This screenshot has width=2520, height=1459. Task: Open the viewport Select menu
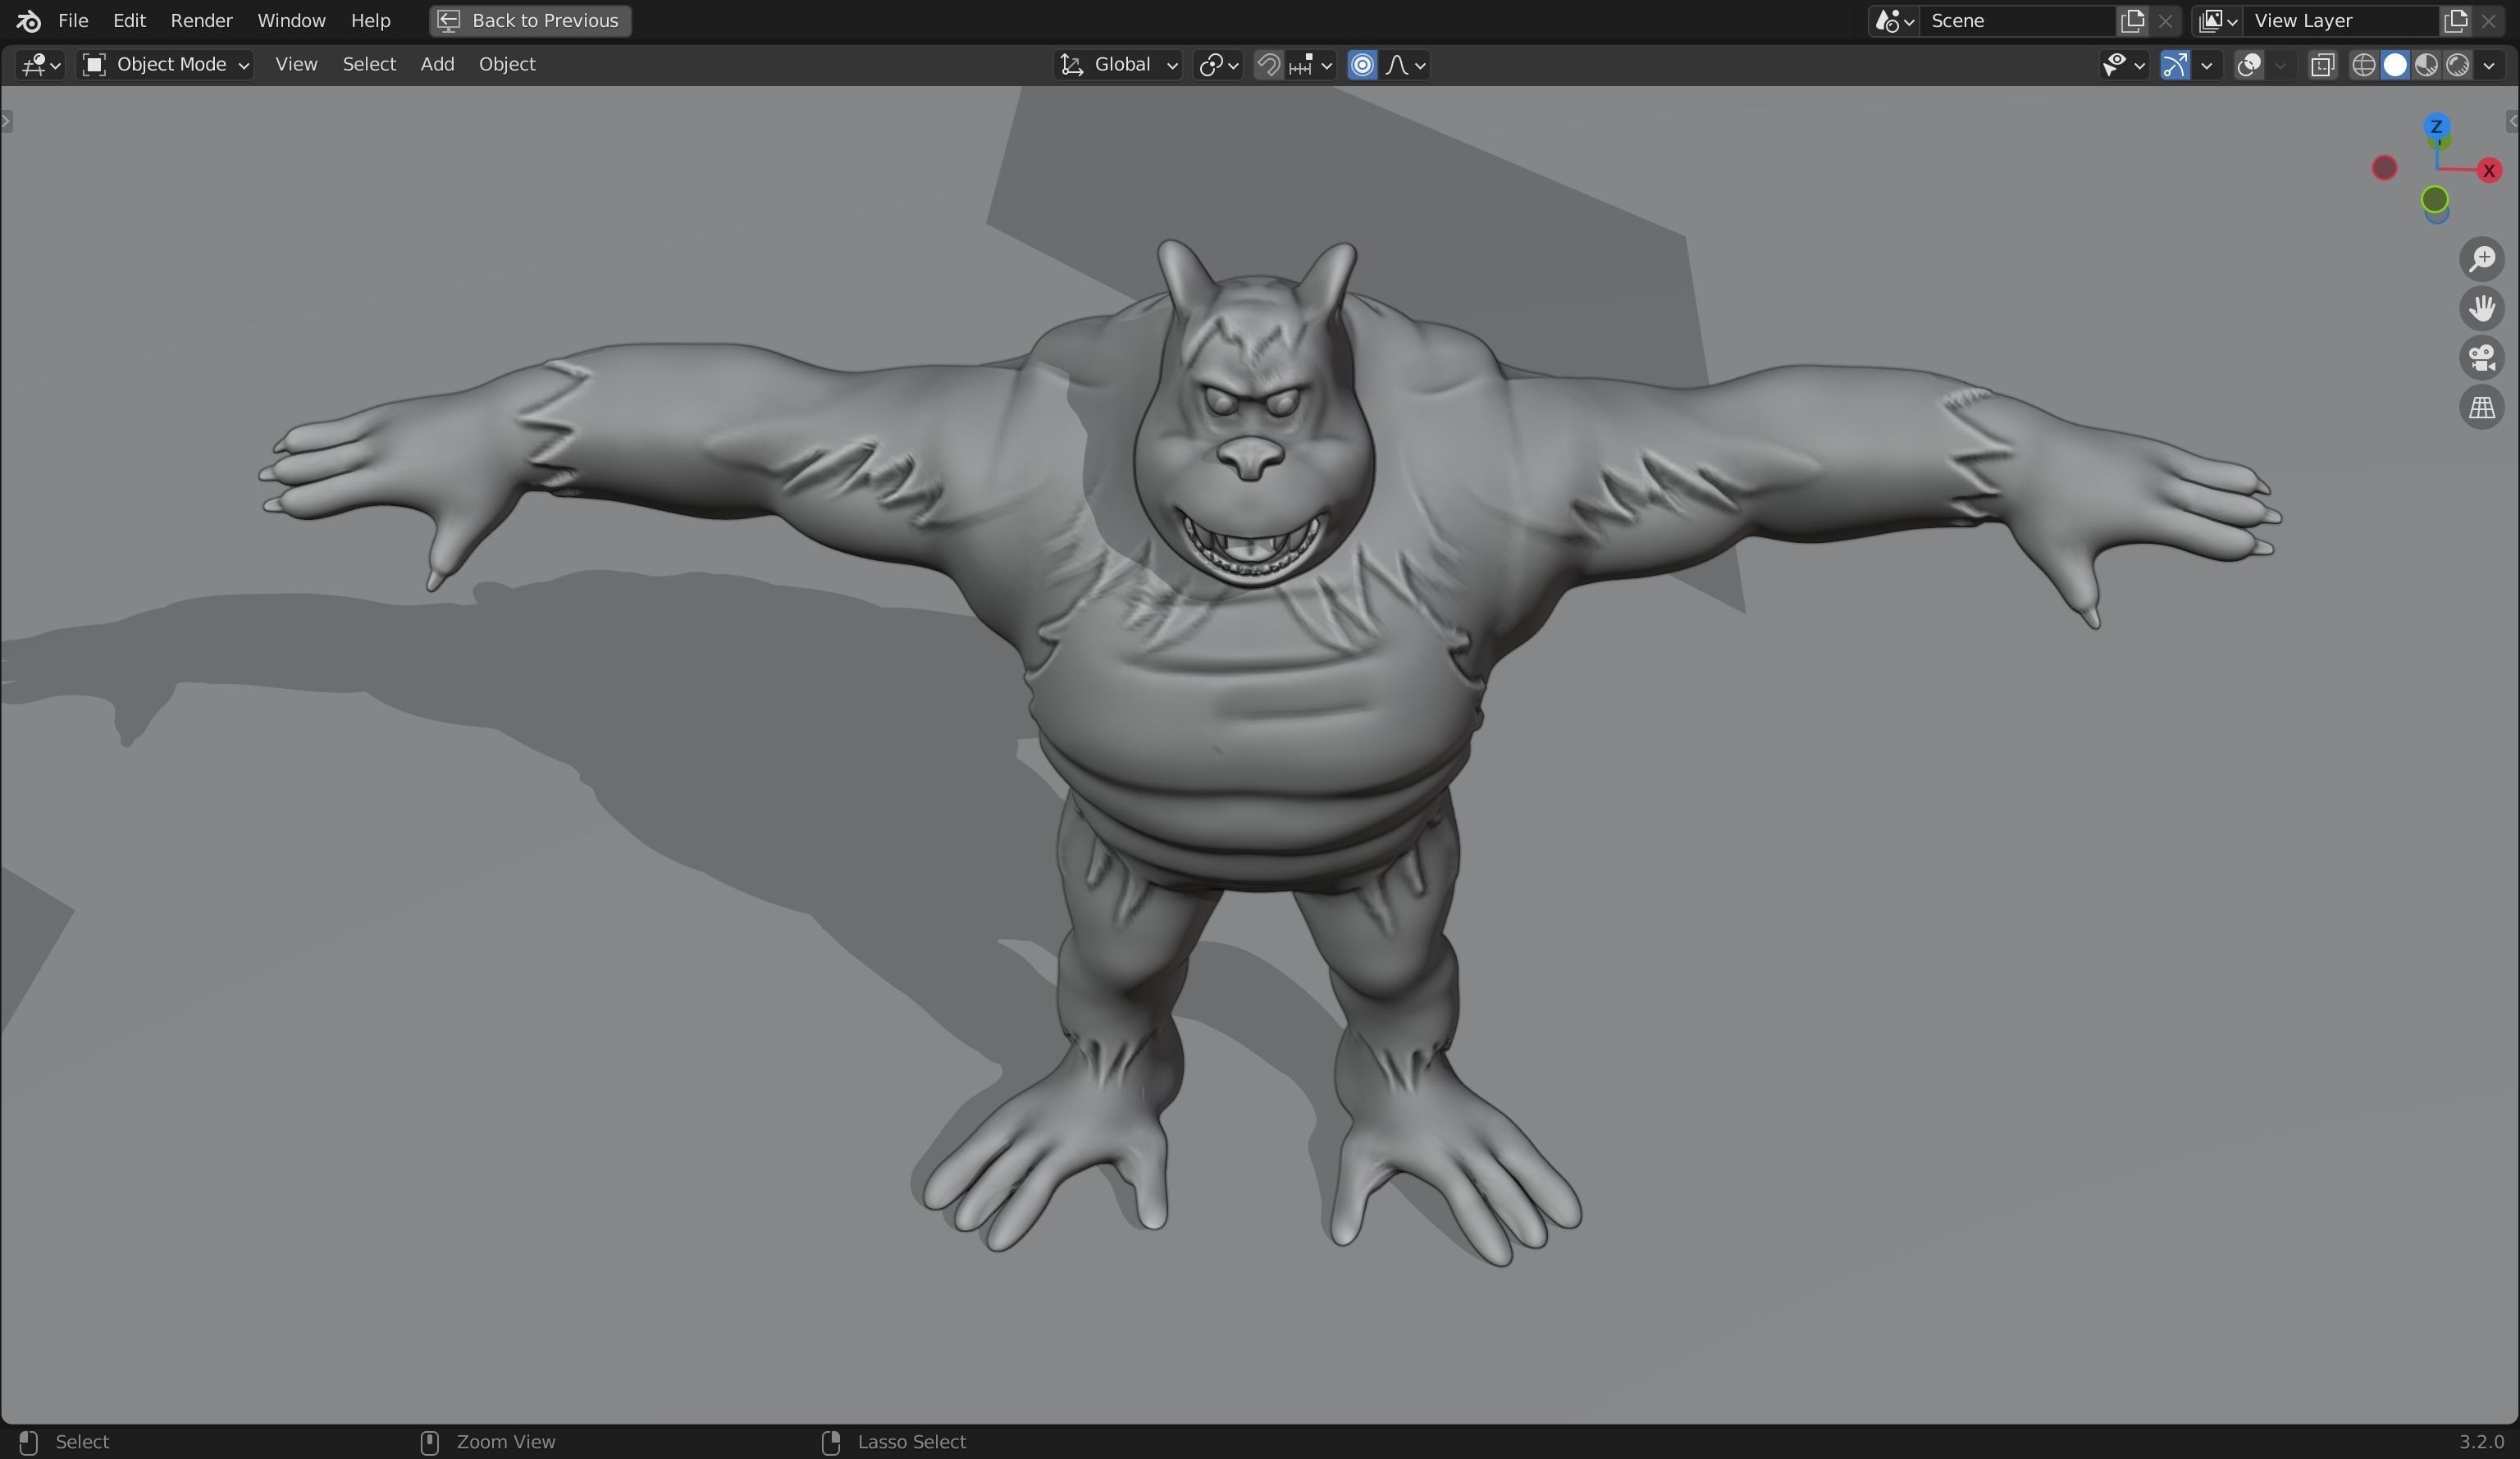pyautogui.click(x=369, y=64)
